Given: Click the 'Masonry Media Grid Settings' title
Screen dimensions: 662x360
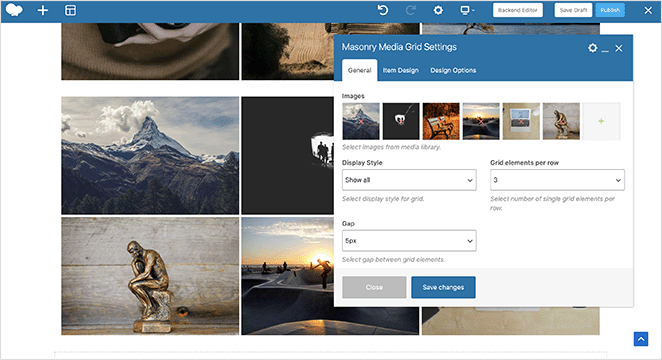Looking at the screenshot, I should pyautogui.click(x=399, y=47).
